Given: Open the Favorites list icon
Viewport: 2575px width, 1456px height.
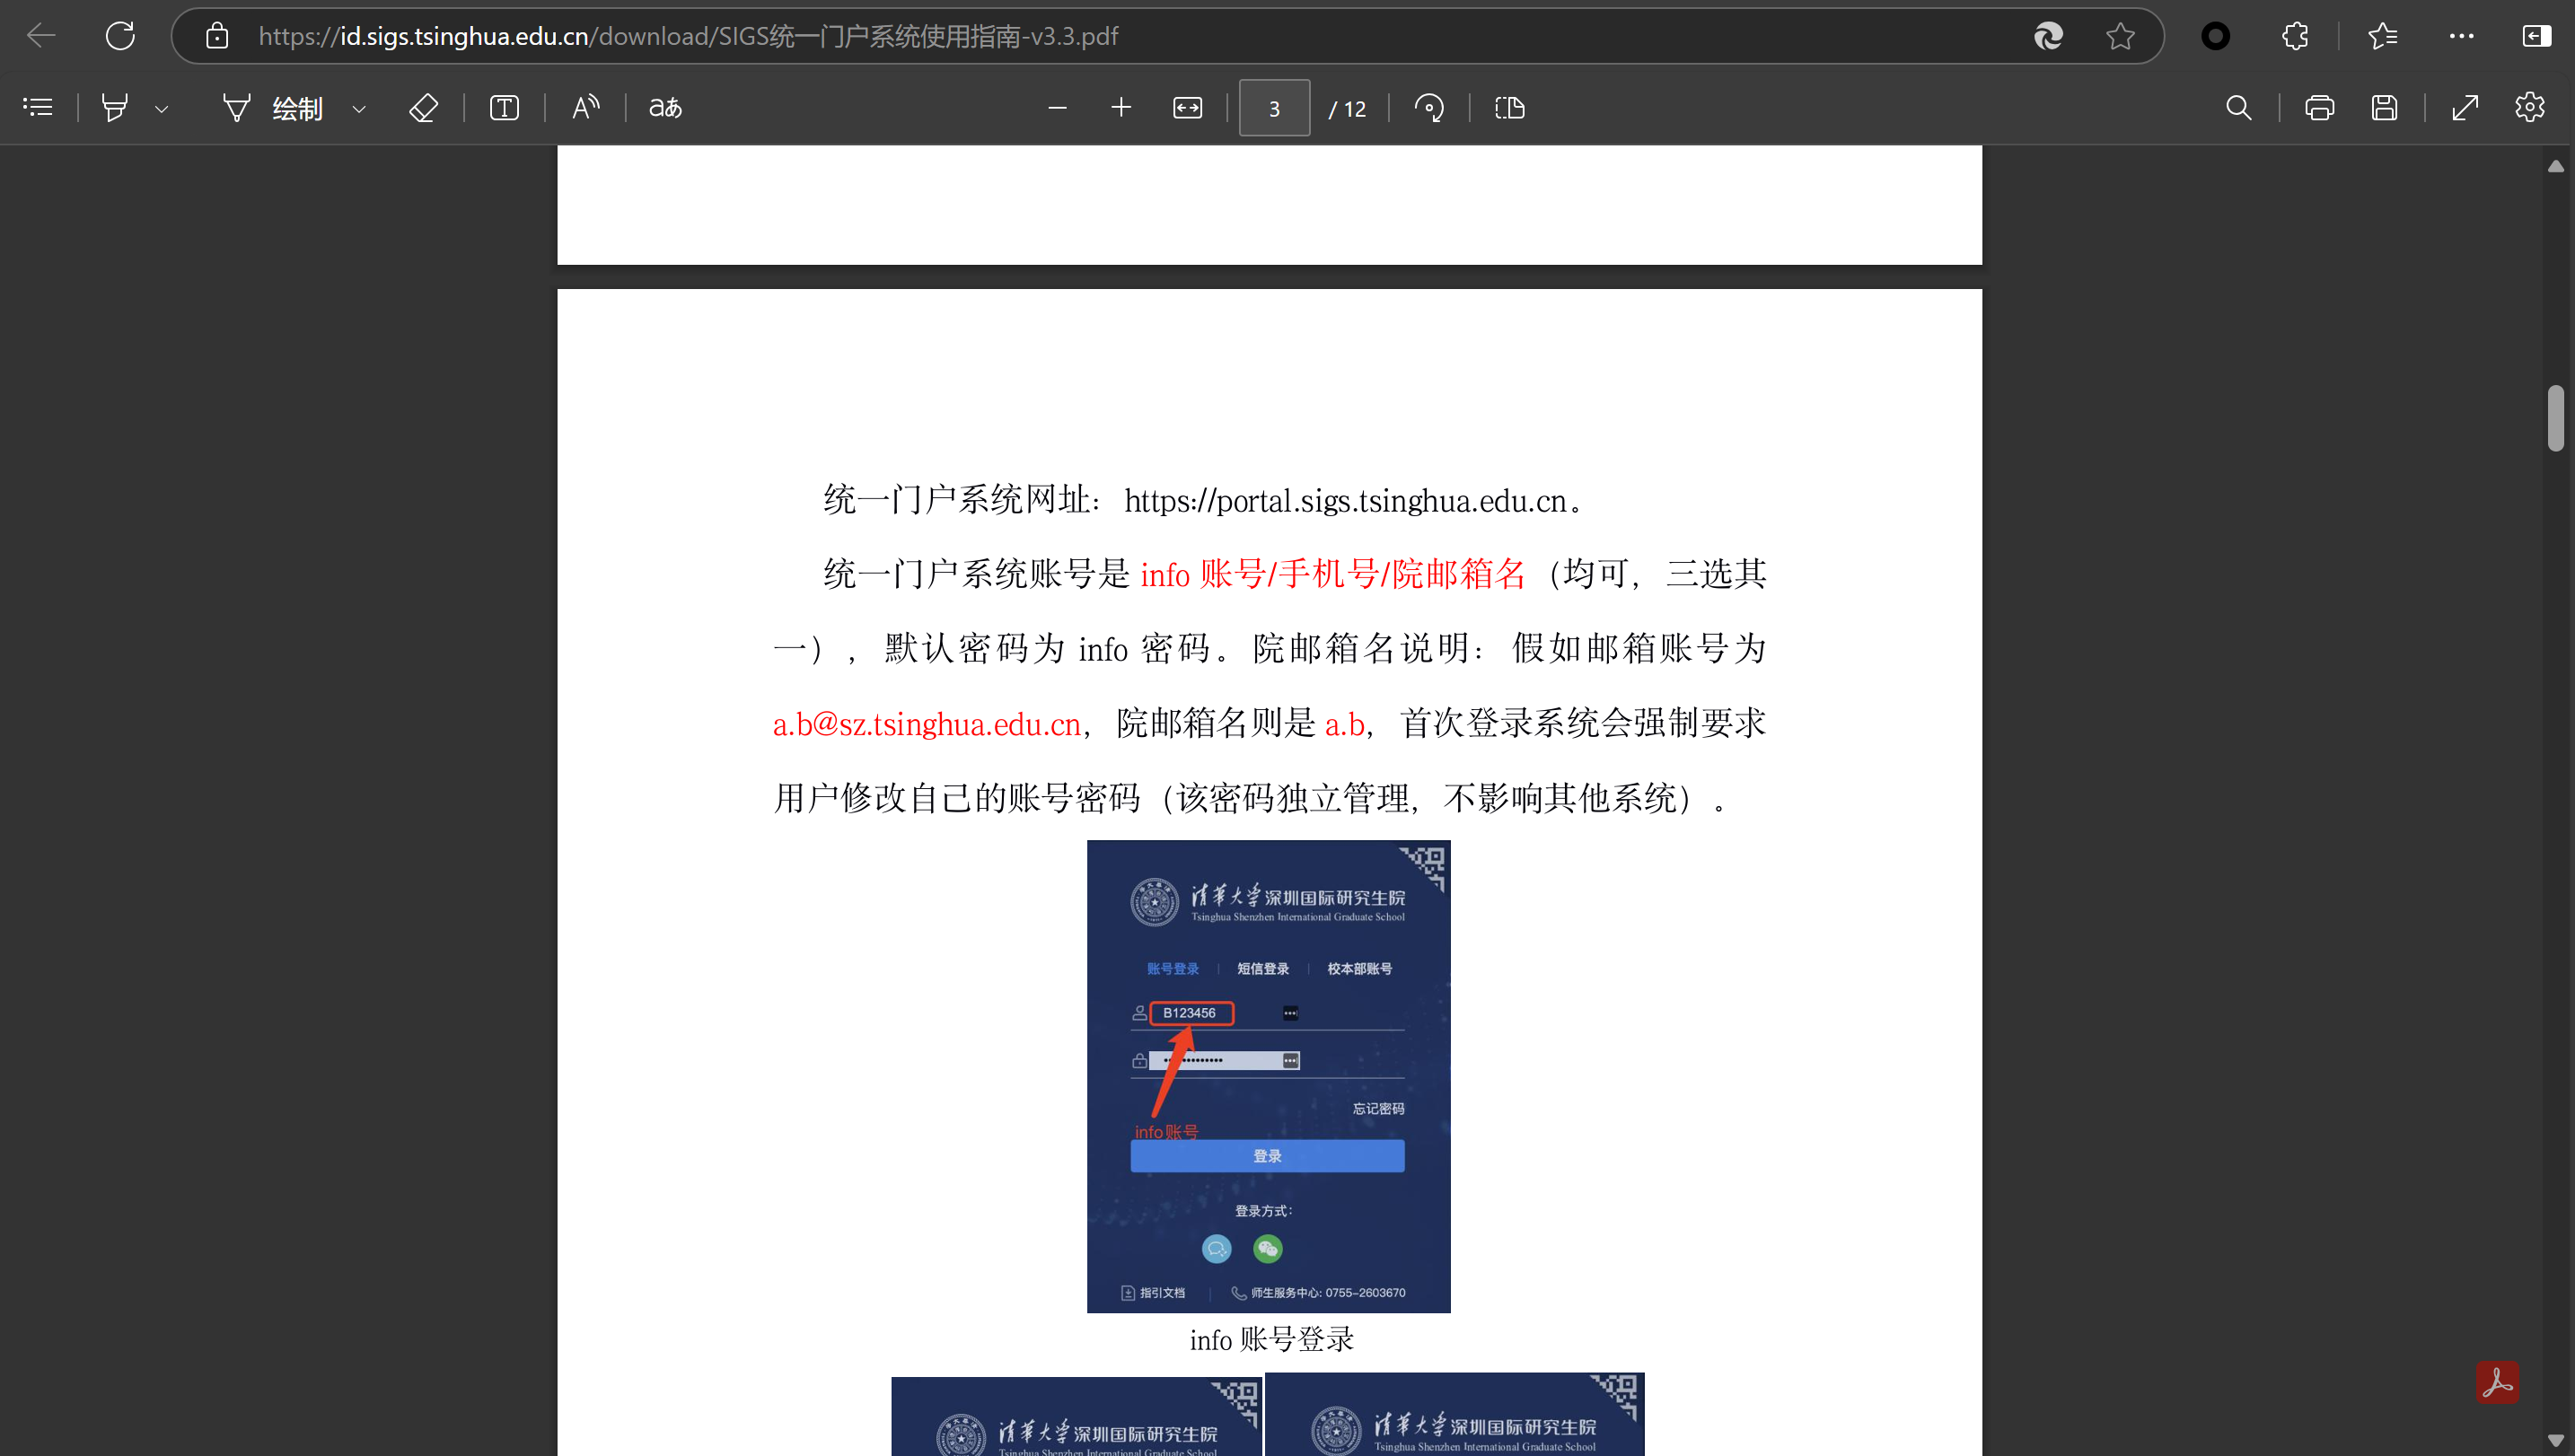Looking at the screenshot, I should (2383, 36).
